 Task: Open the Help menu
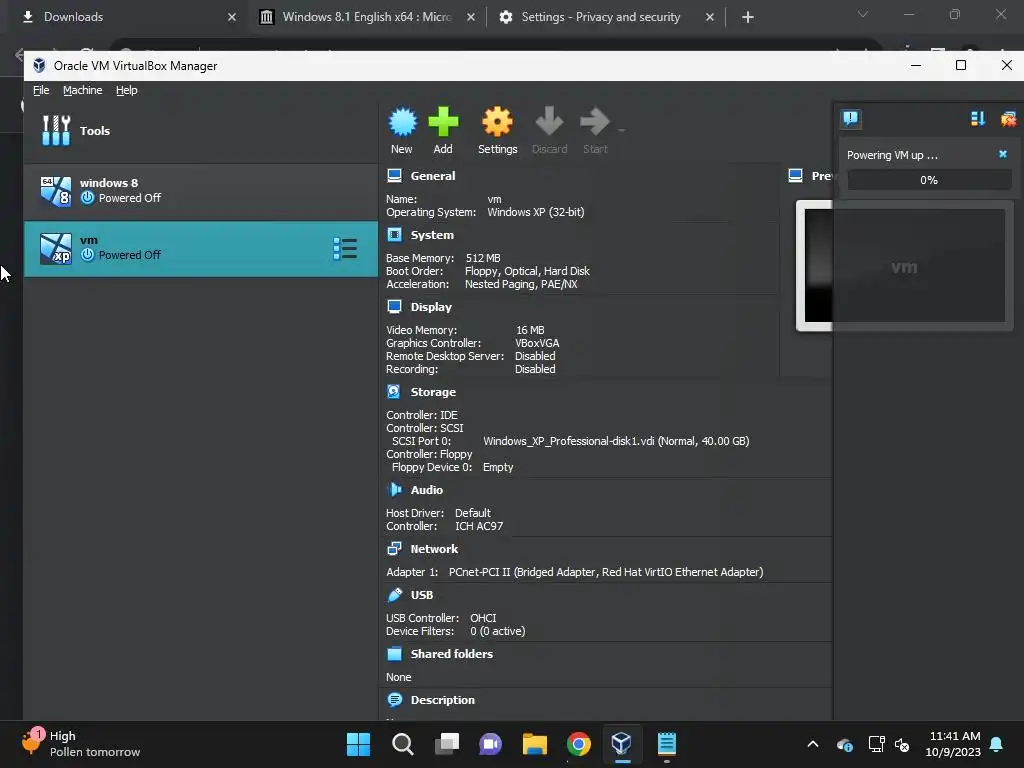pos(127,90)
